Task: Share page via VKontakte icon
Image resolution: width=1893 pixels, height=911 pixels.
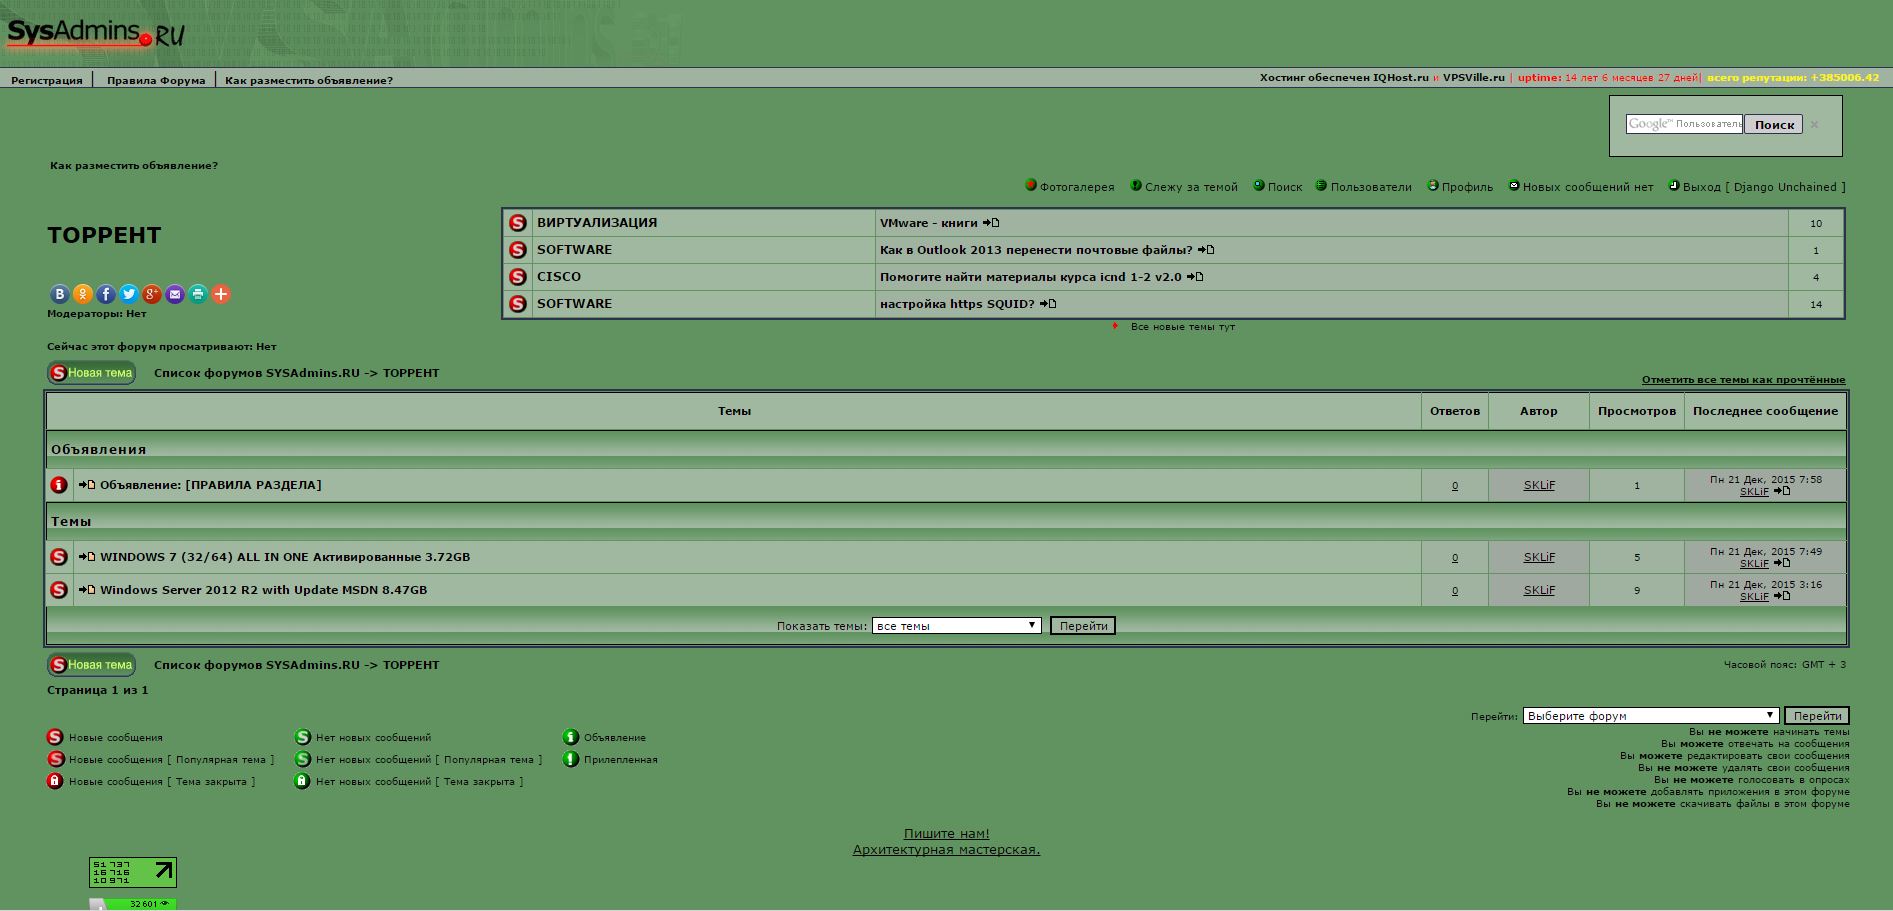Action: pos(59,294)
